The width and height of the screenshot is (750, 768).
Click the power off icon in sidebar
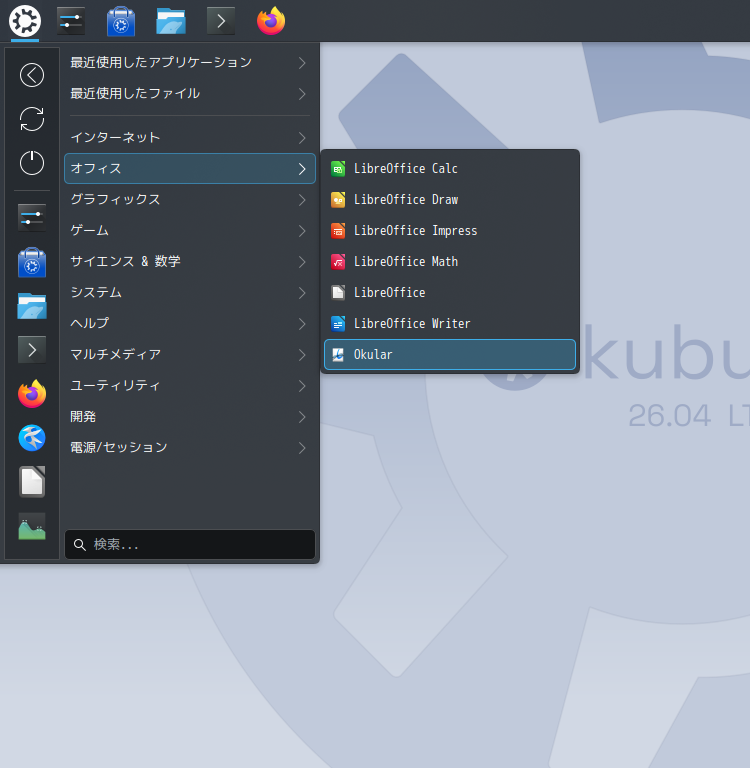pos(32,163)
